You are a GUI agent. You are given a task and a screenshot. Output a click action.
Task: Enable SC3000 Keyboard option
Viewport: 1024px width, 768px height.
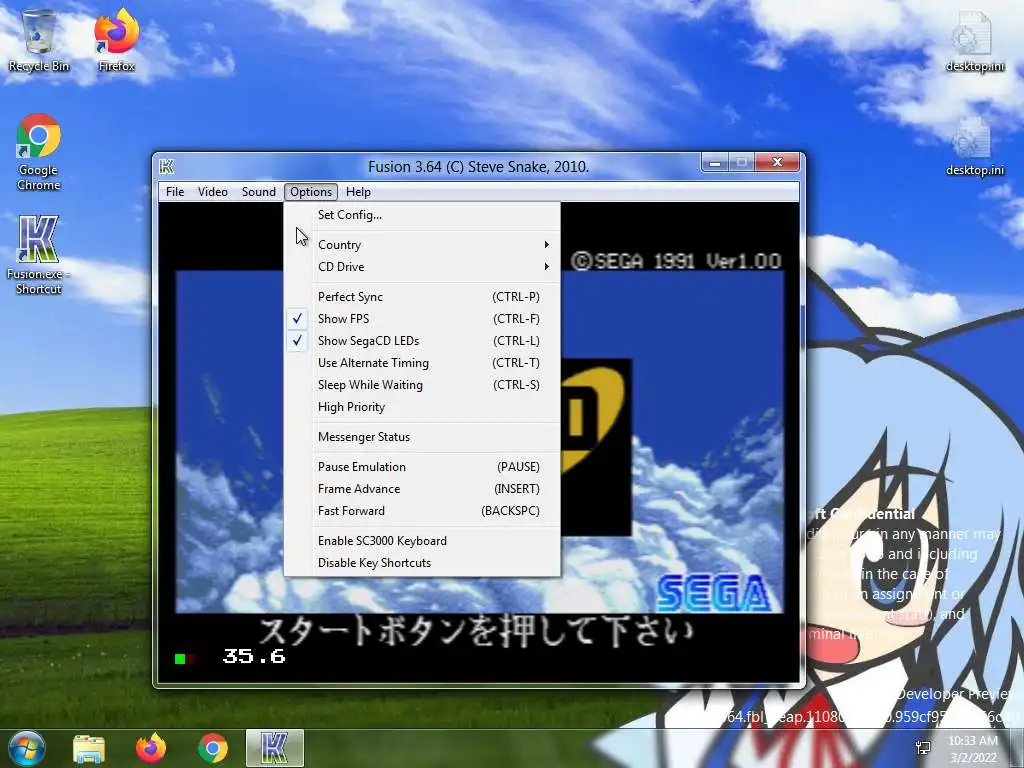pos(422,541)
